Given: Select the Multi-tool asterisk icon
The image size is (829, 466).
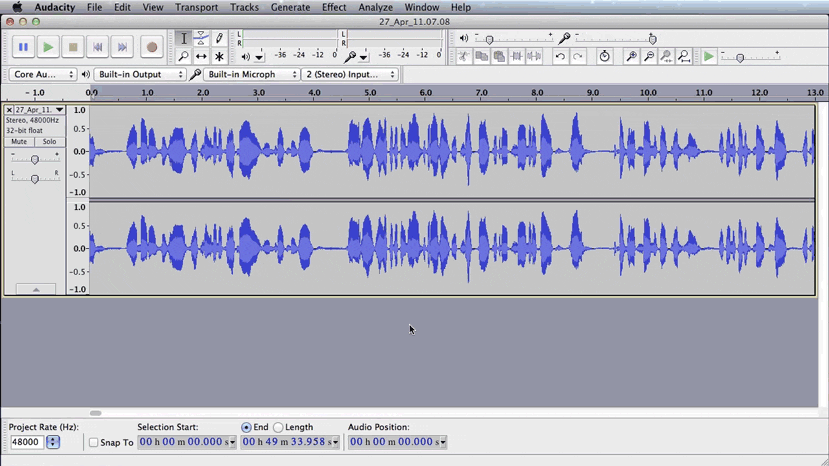Looking at the screenshot, I should point(219,57).
